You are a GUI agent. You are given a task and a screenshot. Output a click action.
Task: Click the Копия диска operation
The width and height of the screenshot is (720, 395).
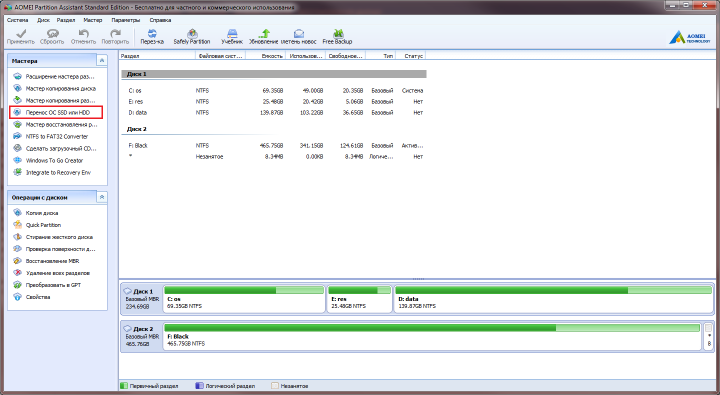[36, 213]
